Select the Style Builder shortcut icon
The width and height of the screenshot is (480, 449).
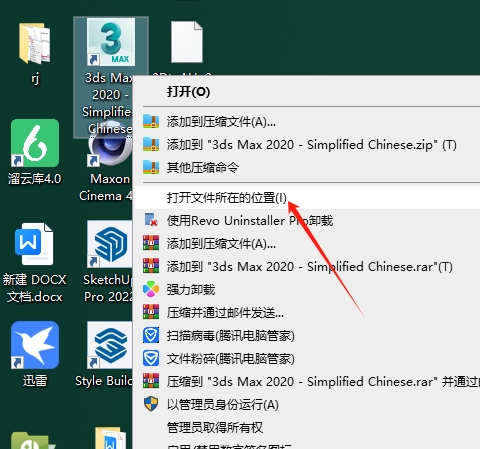pos(110,345)
